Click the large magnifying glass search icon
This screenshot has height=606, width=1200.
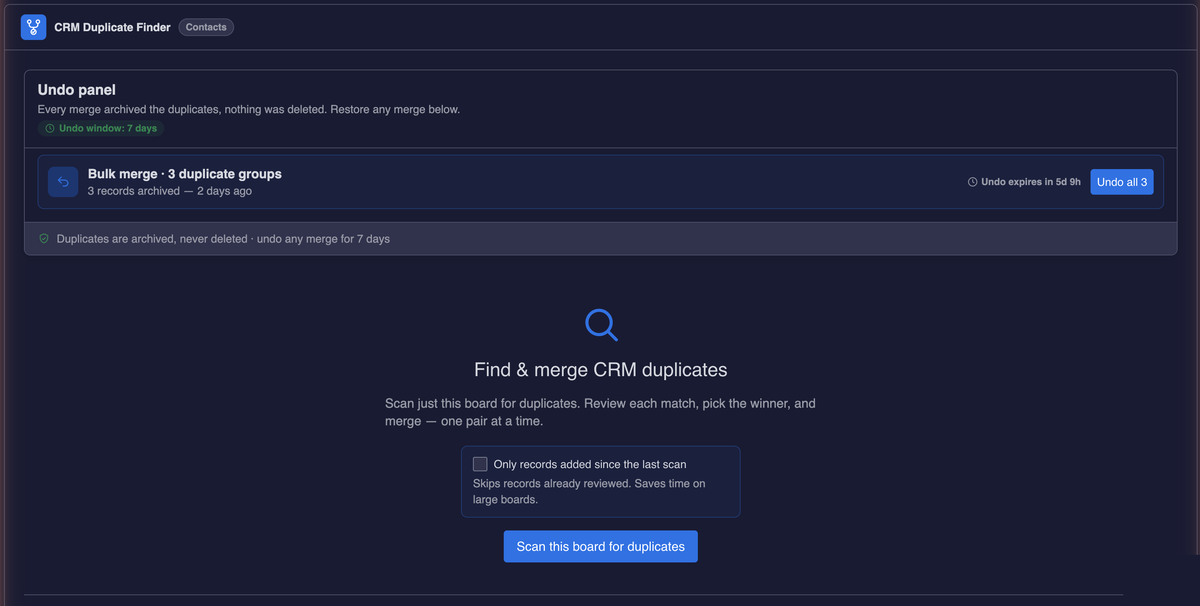point(601,324)
